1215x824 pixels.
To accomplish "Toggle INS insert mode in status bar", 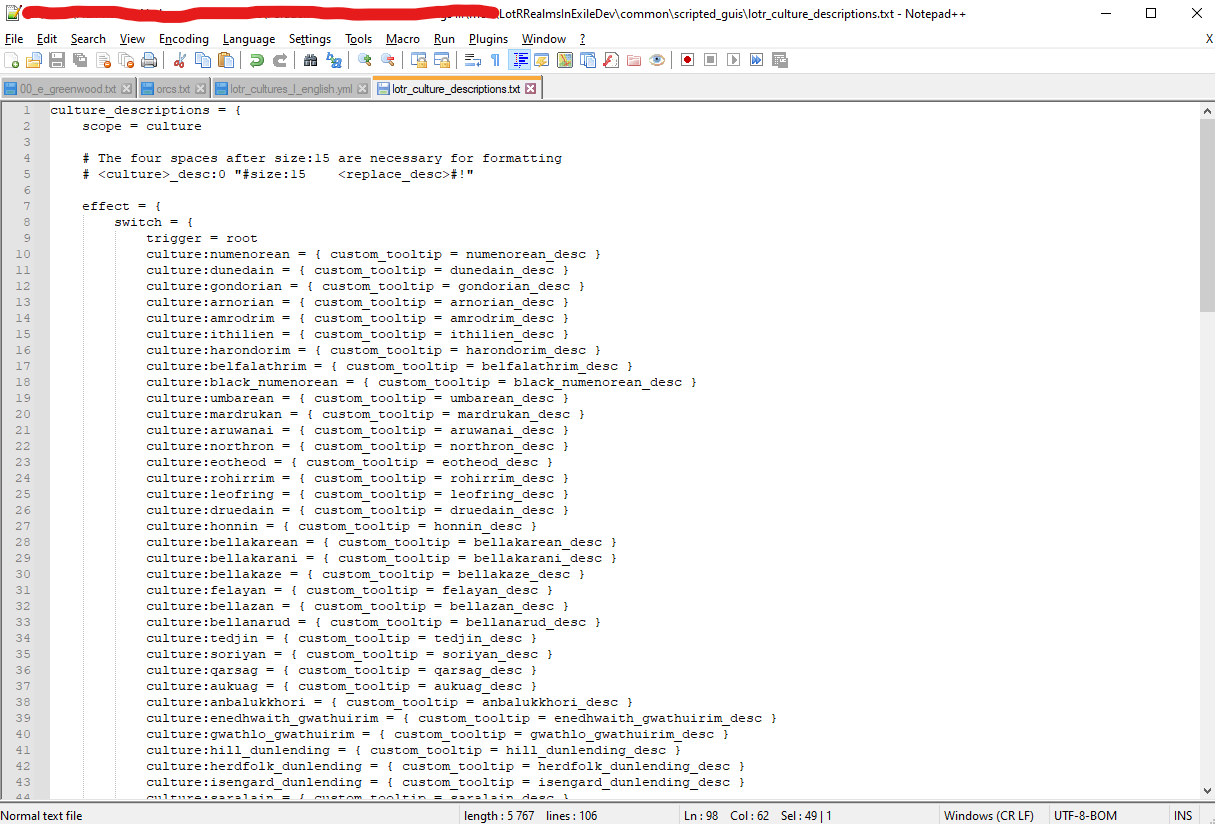I will 1183,815.
